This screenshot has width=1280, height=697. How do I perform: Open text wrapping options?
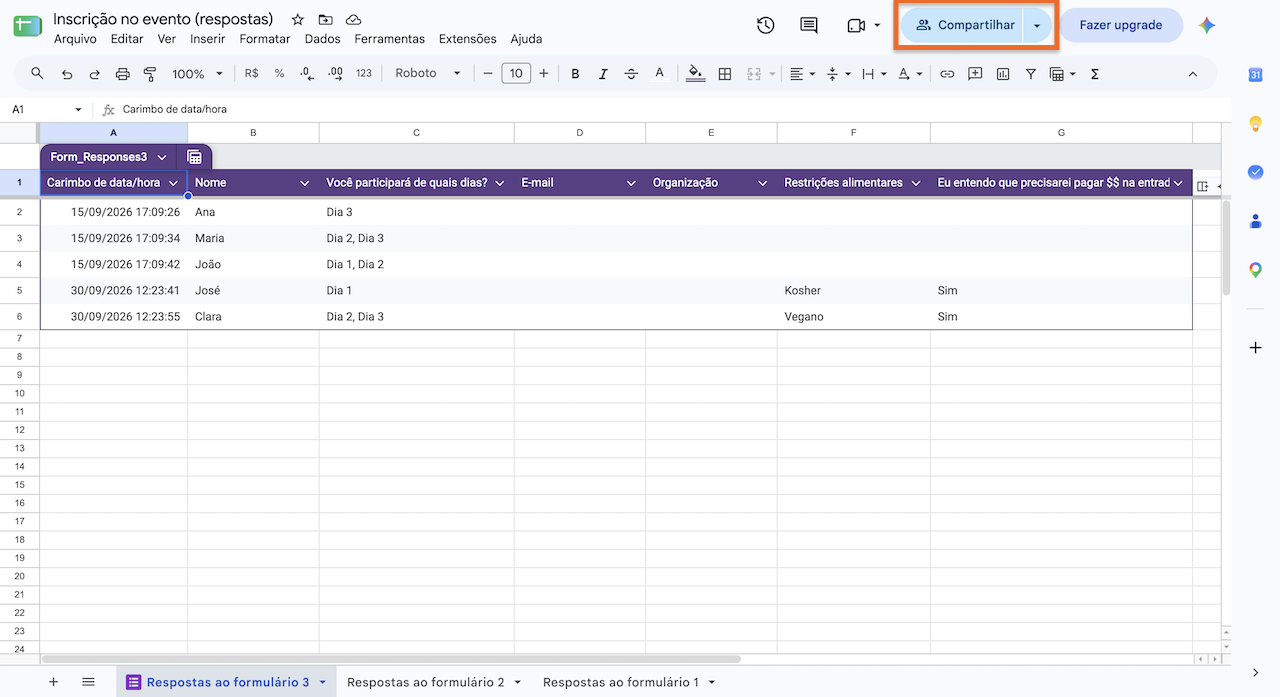tap(874, 73)
